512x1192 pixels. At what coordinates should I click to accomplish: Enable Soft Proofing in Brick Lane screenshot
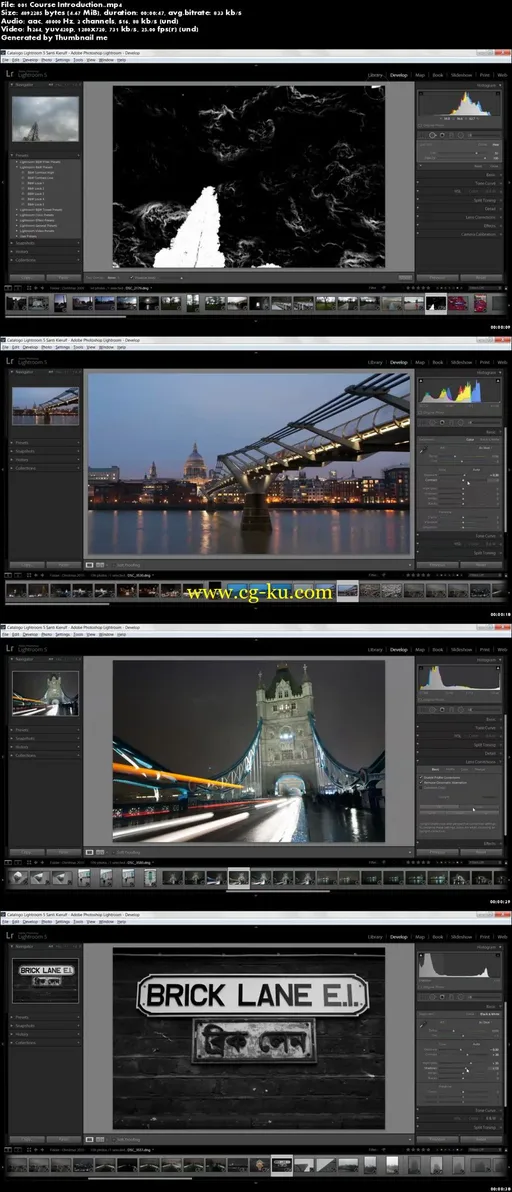(112, 1140)
